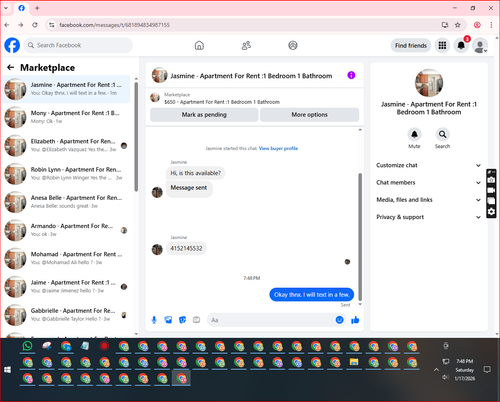This screenshot has width=500, height=402.
Task: Click More options button
Action: tap(309, 115)
